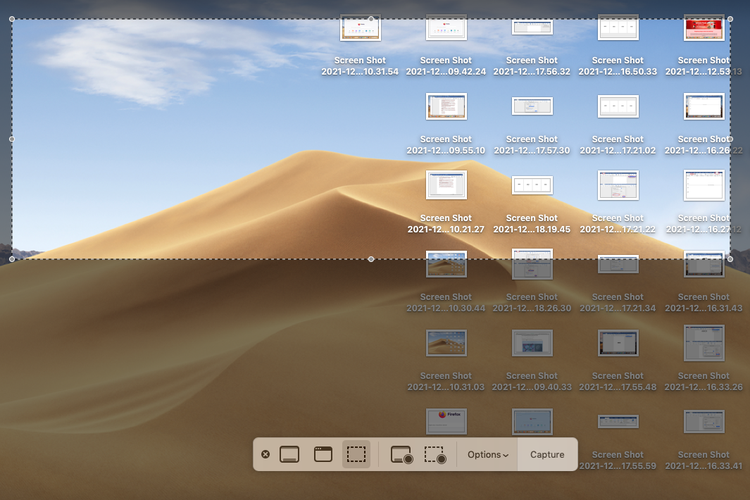This screenshot has width=750, height=500.
Task: Select the Screen Shot 17.21.22 file
Action: 618,185
